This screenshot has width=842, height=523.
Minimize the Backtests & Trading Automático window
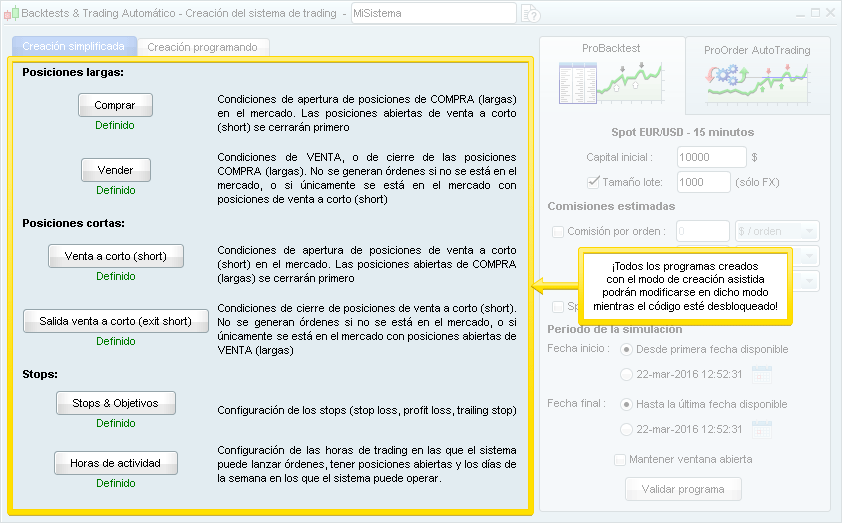[x=800, y=13]
